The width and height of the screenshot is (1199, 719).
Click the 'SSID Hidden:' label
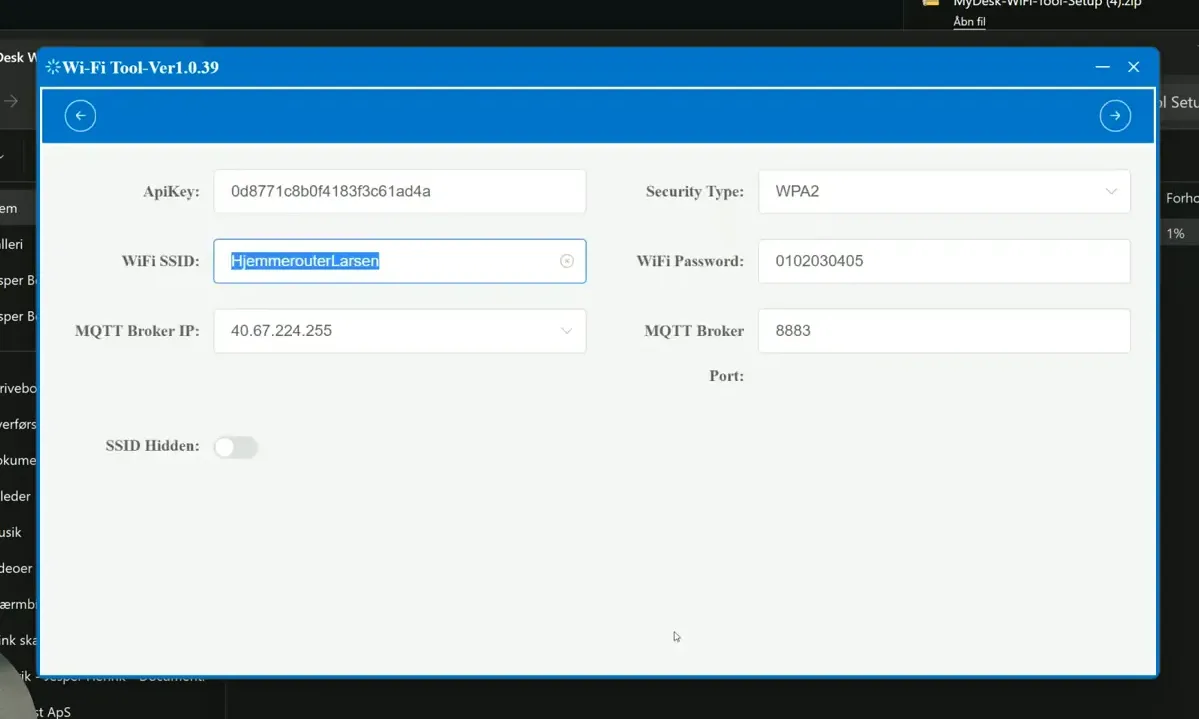point(152,445)
